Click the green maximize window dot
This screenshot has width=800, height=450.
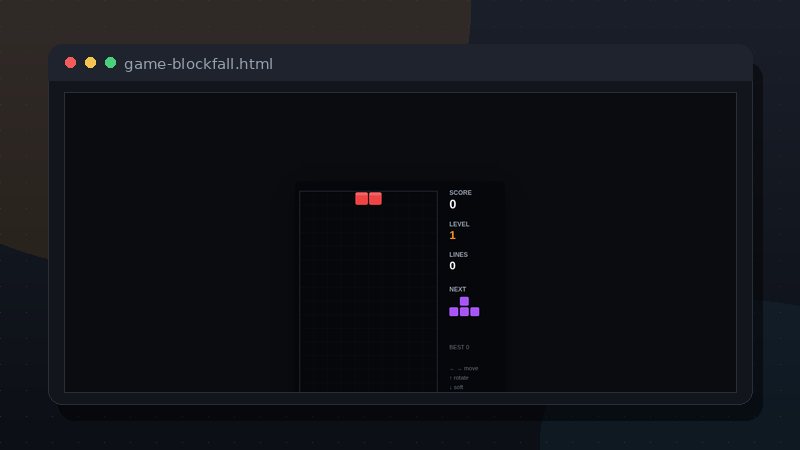(110, 63)
